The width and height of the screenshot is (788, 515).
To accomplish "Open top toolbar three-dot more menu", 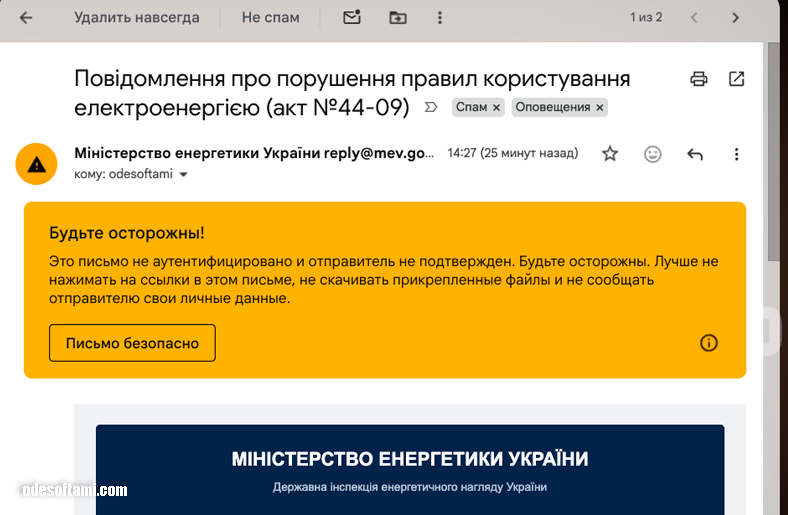I will point(440,18).
